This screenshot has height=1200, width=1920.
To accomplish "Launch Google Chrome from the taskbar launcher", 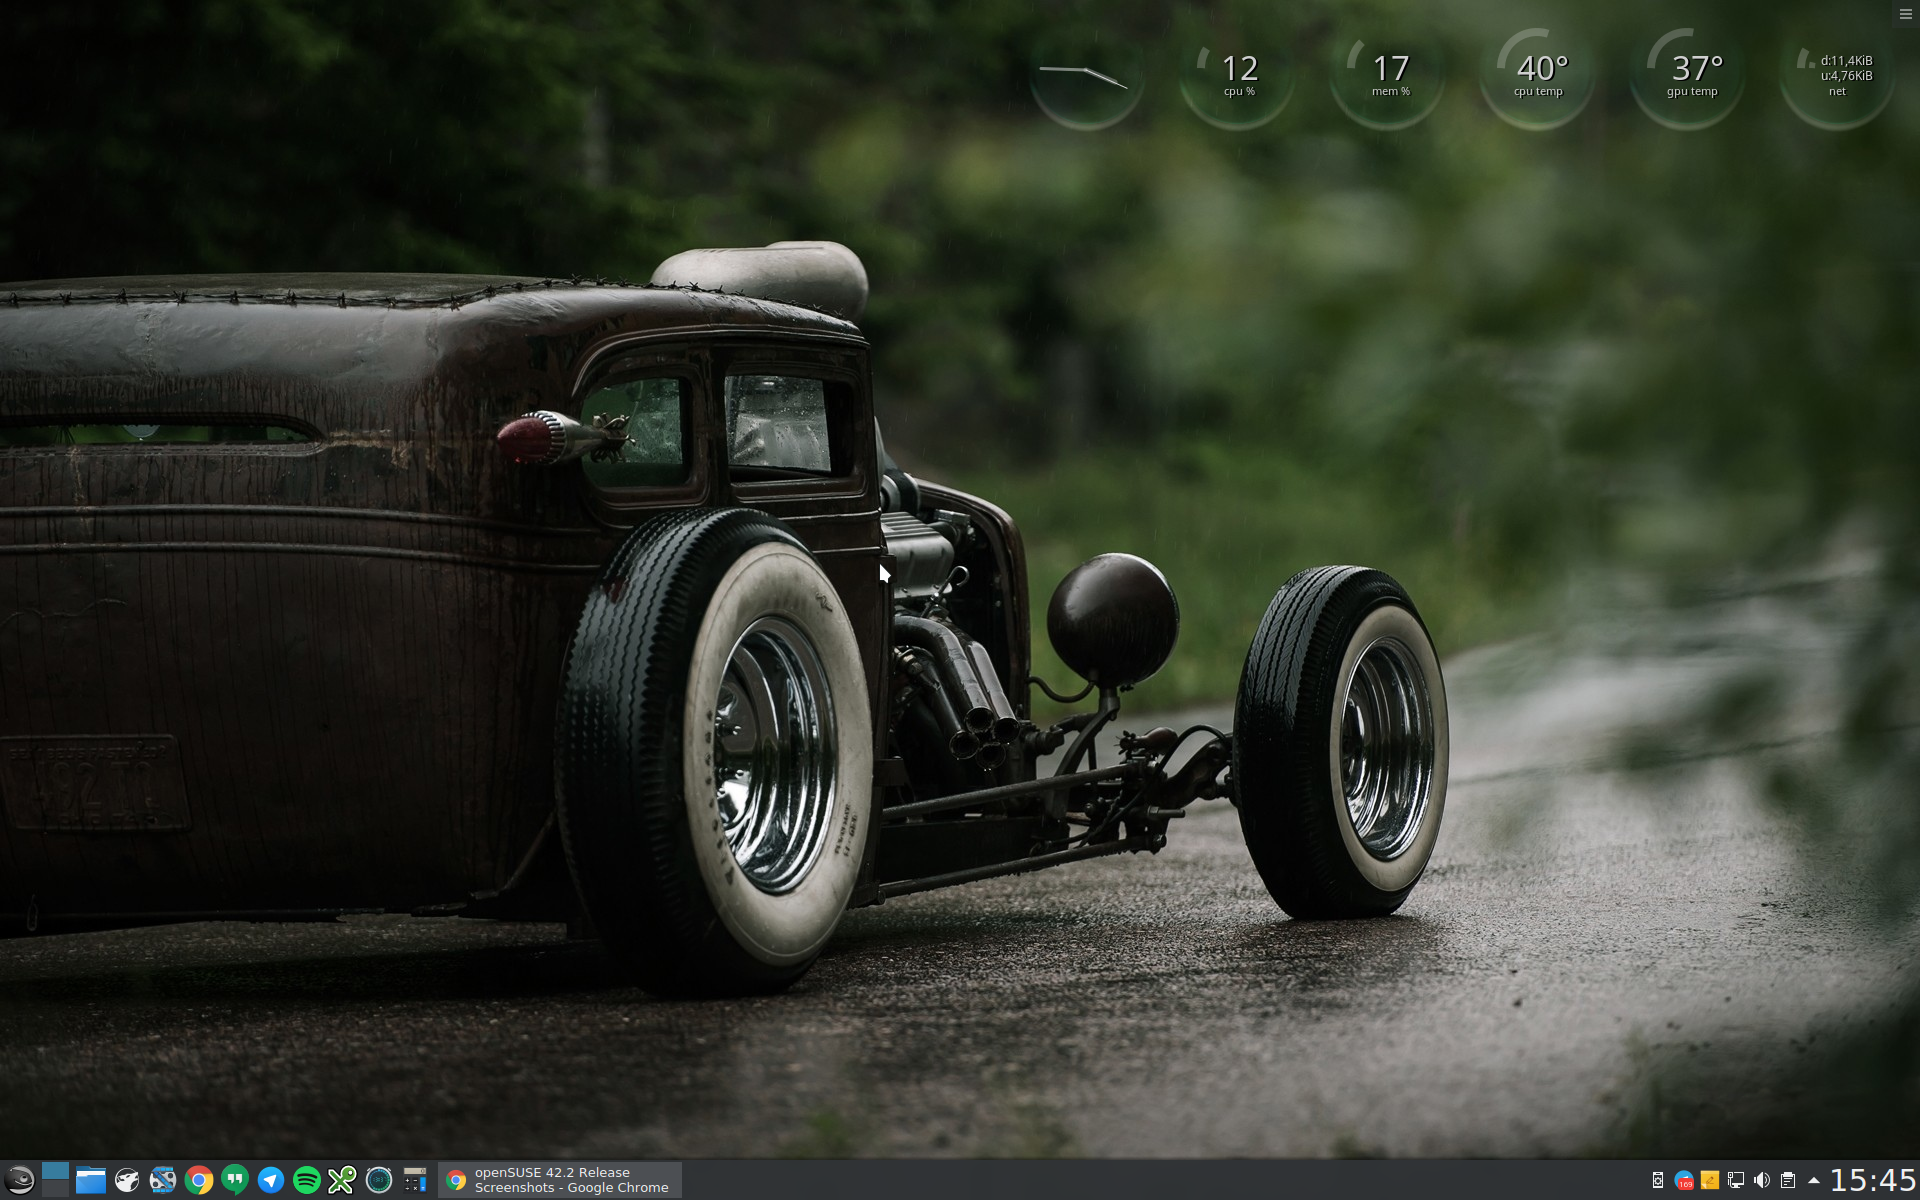I will coord(199,1180).
